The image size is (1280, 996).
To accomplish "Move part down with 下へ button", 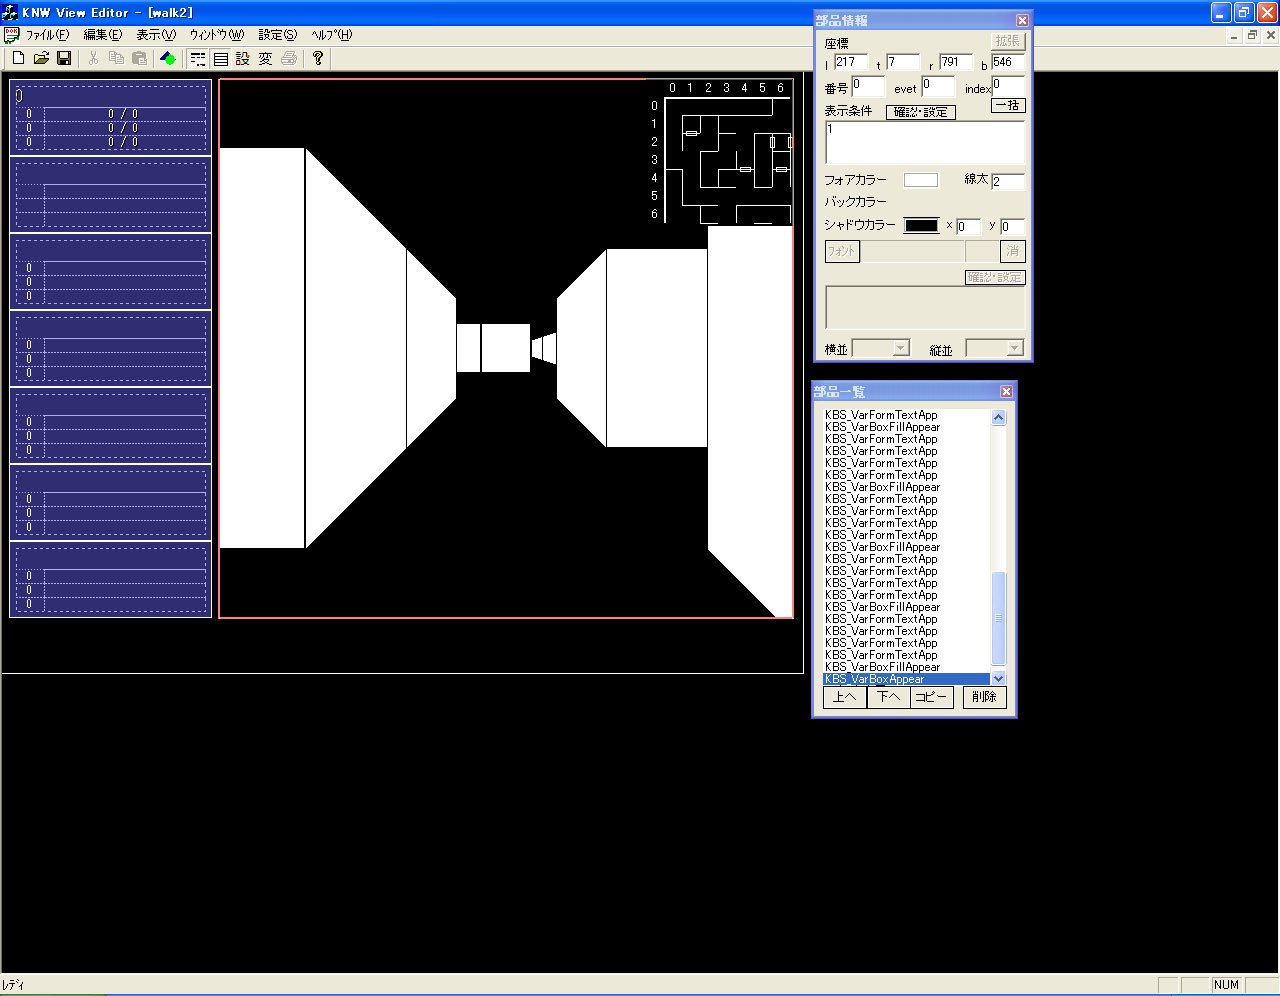I will click(888, 697).
